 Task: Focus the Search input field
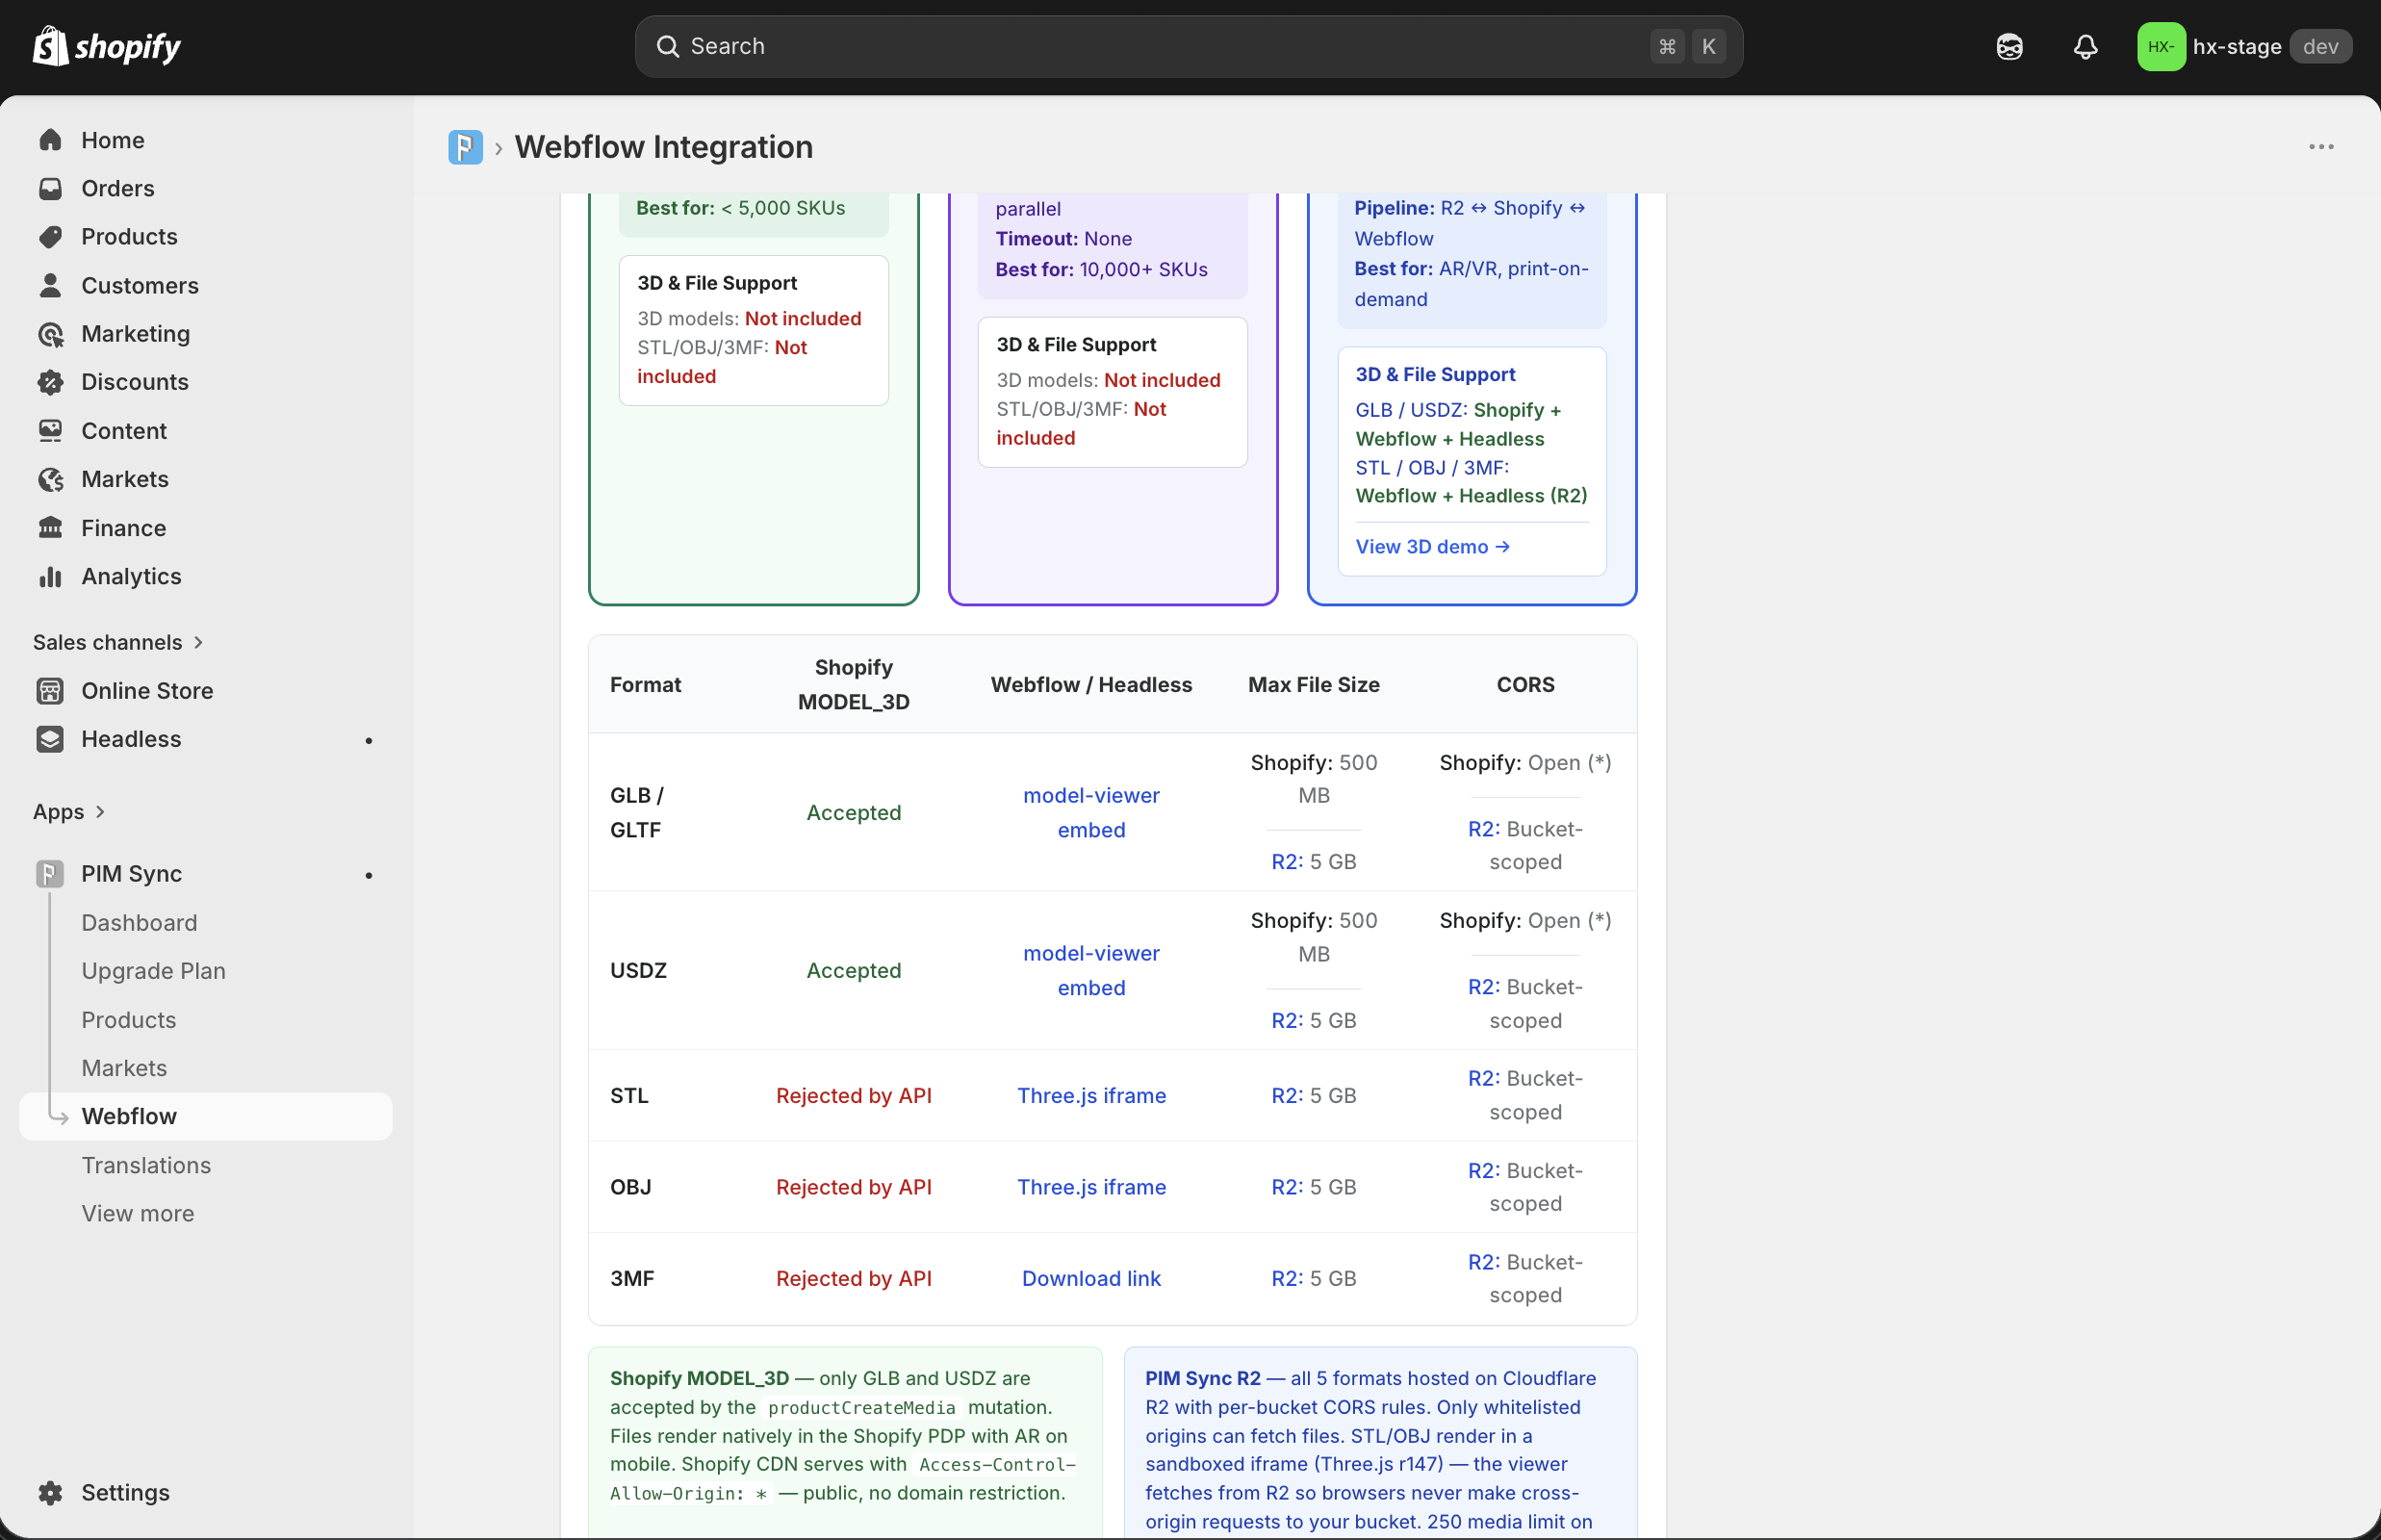(1188, 47)
